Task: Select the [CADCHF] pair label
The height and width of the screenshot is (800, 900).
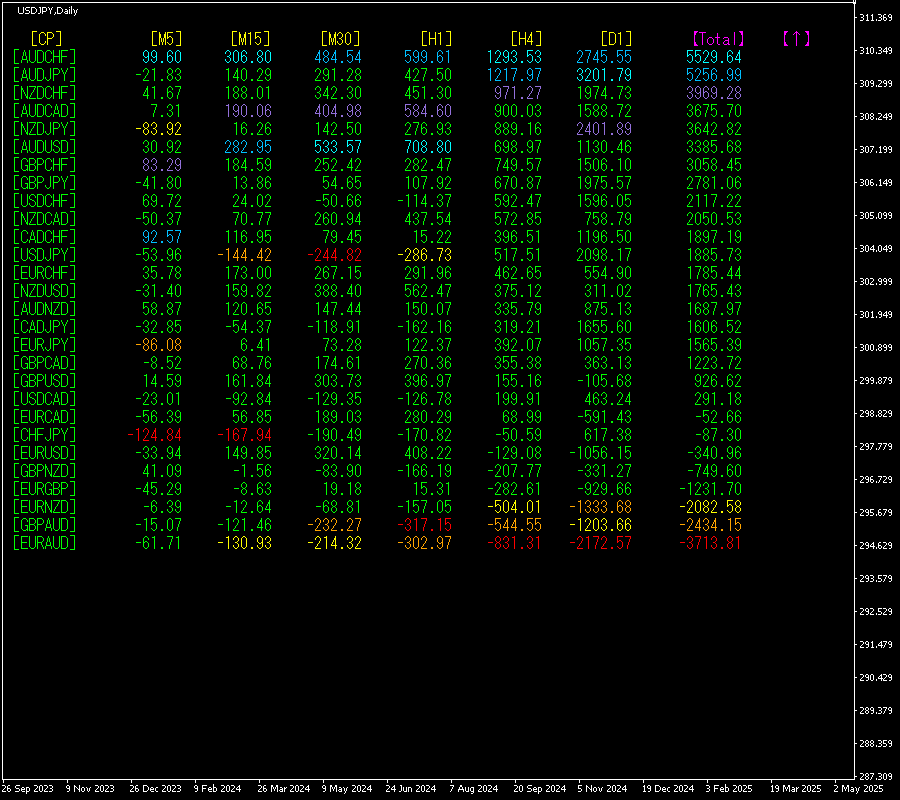Action: (44, 237)
